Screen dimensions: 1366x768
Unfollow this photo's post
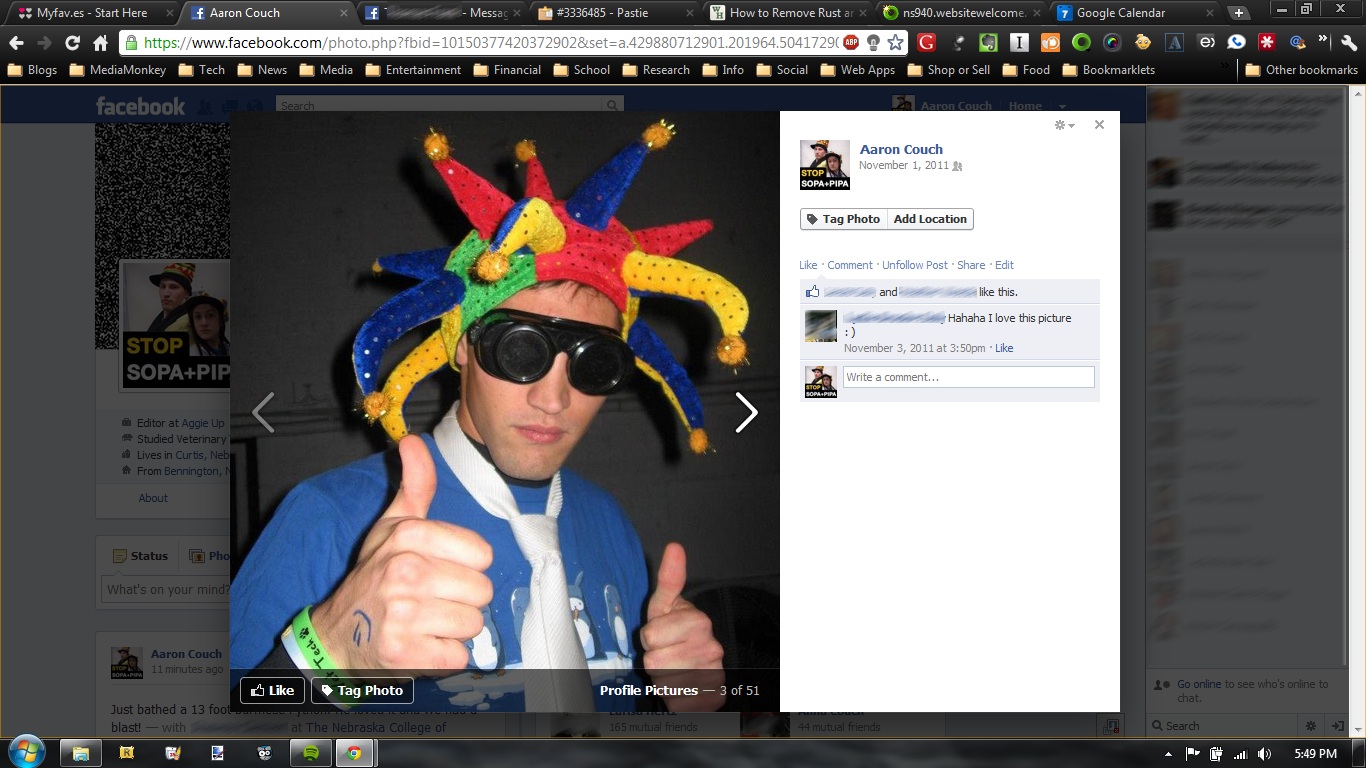click(x=914, y=264)
